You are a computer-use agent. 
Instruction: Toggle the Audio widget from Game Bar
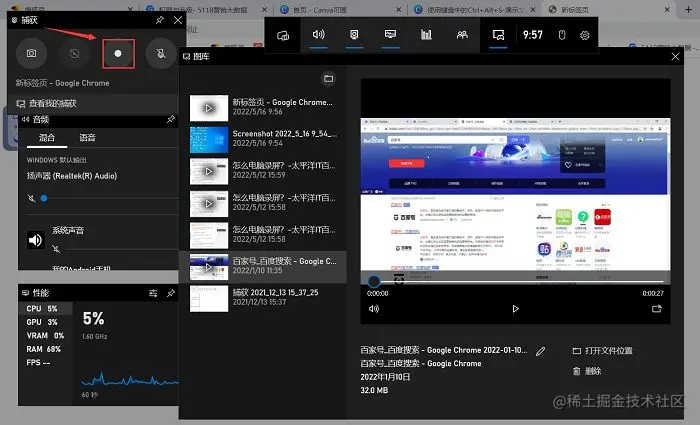point(319,35)
